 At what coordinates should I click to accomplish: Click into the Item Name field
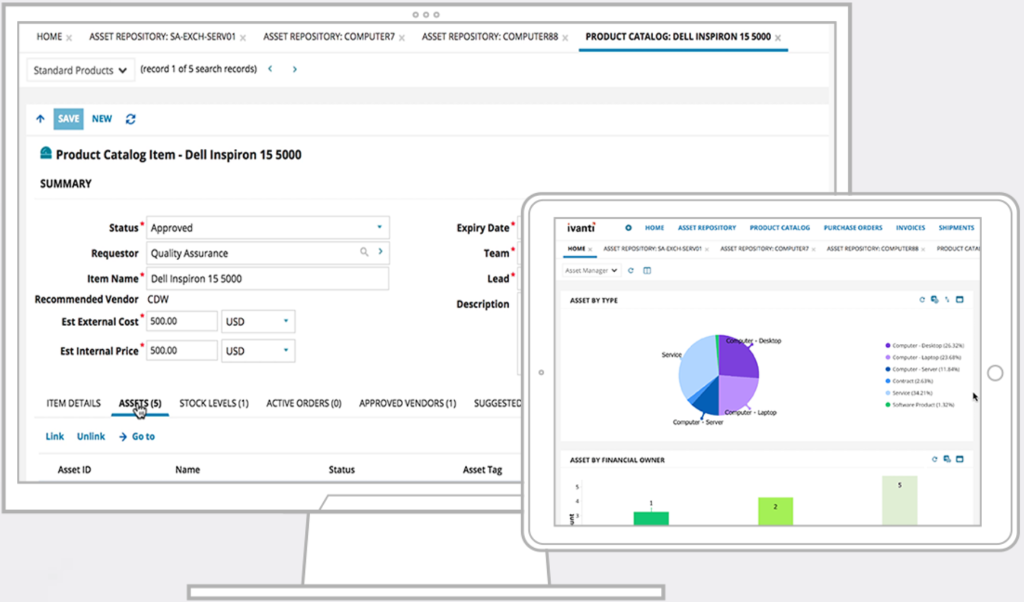point(268,278)
